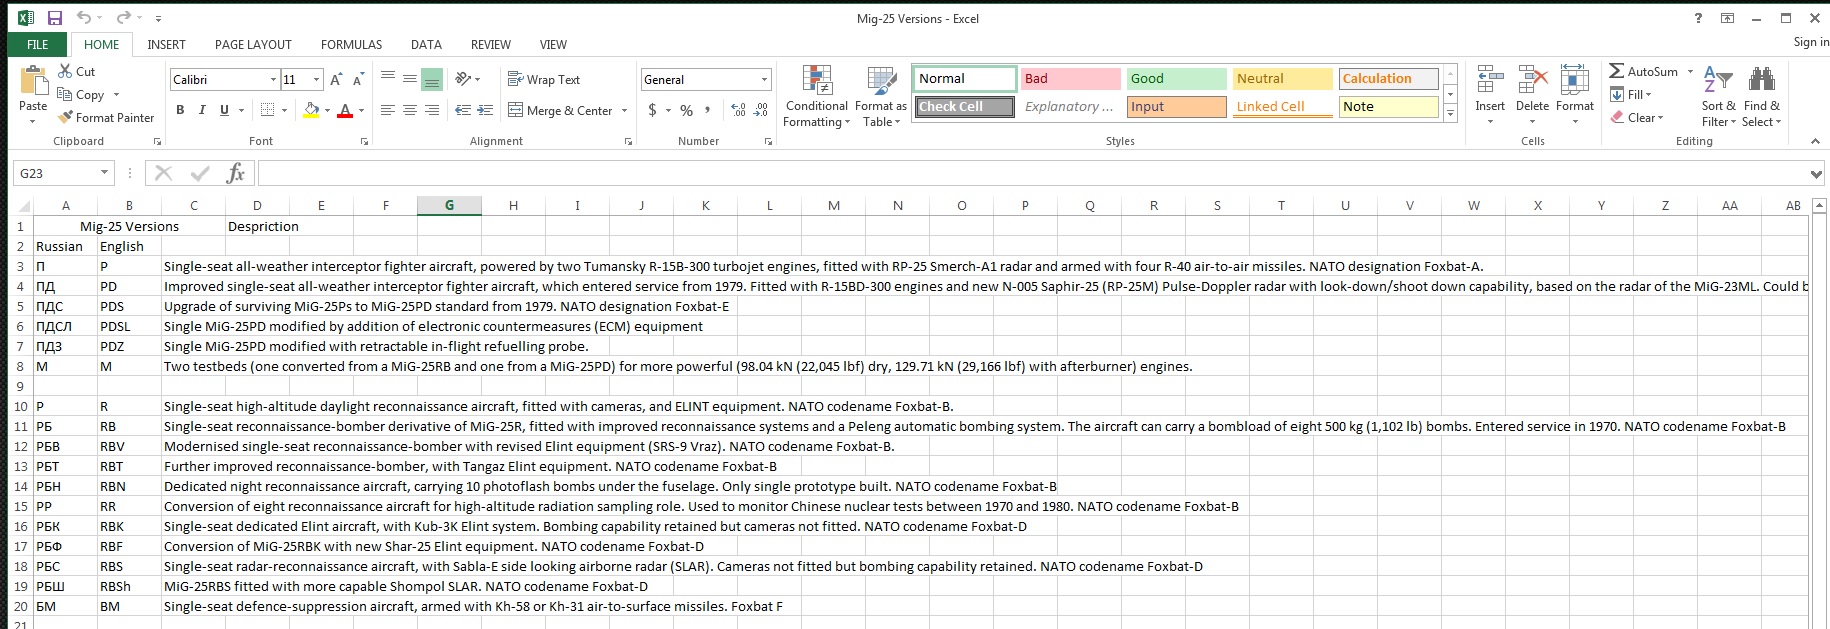Open Format as Table gallery
1830x629 pixels.
tap(880, 96)
